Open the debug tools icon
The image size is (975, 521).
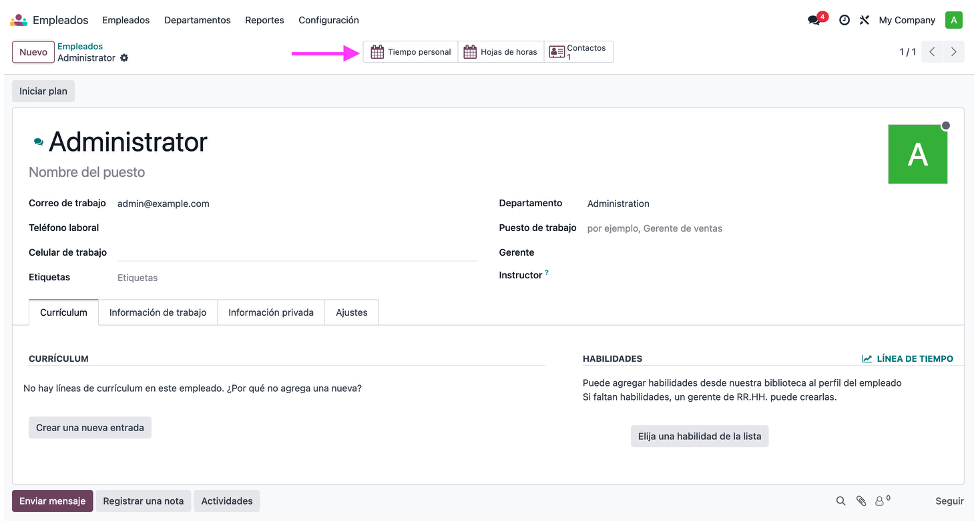pyautogui.click(x=864, y=20)
